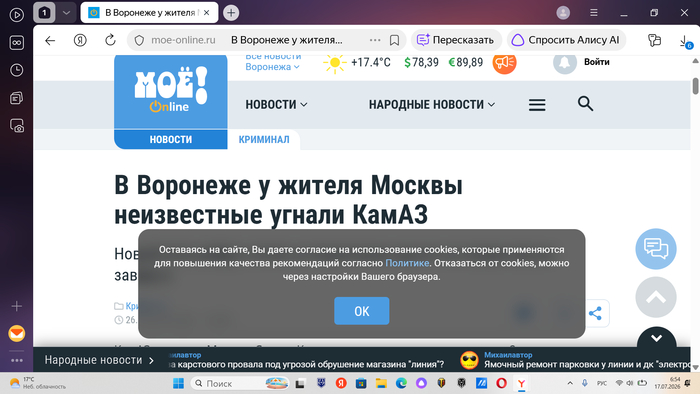Open the chat bubble floating button
Viewport: 700px width, 394px height.
pyautogui.click(x=656, y=249)
